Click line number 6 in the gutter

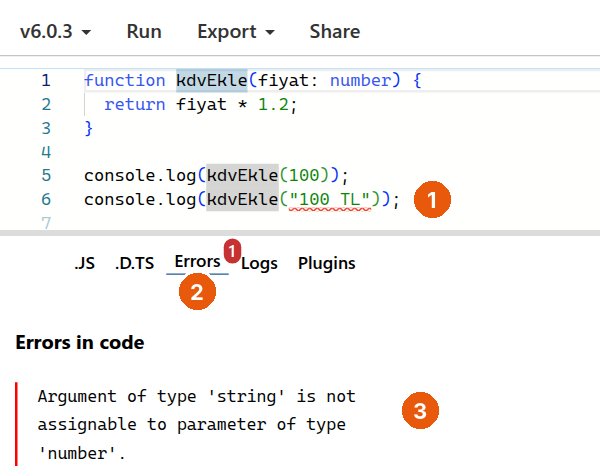pos(46,199)
